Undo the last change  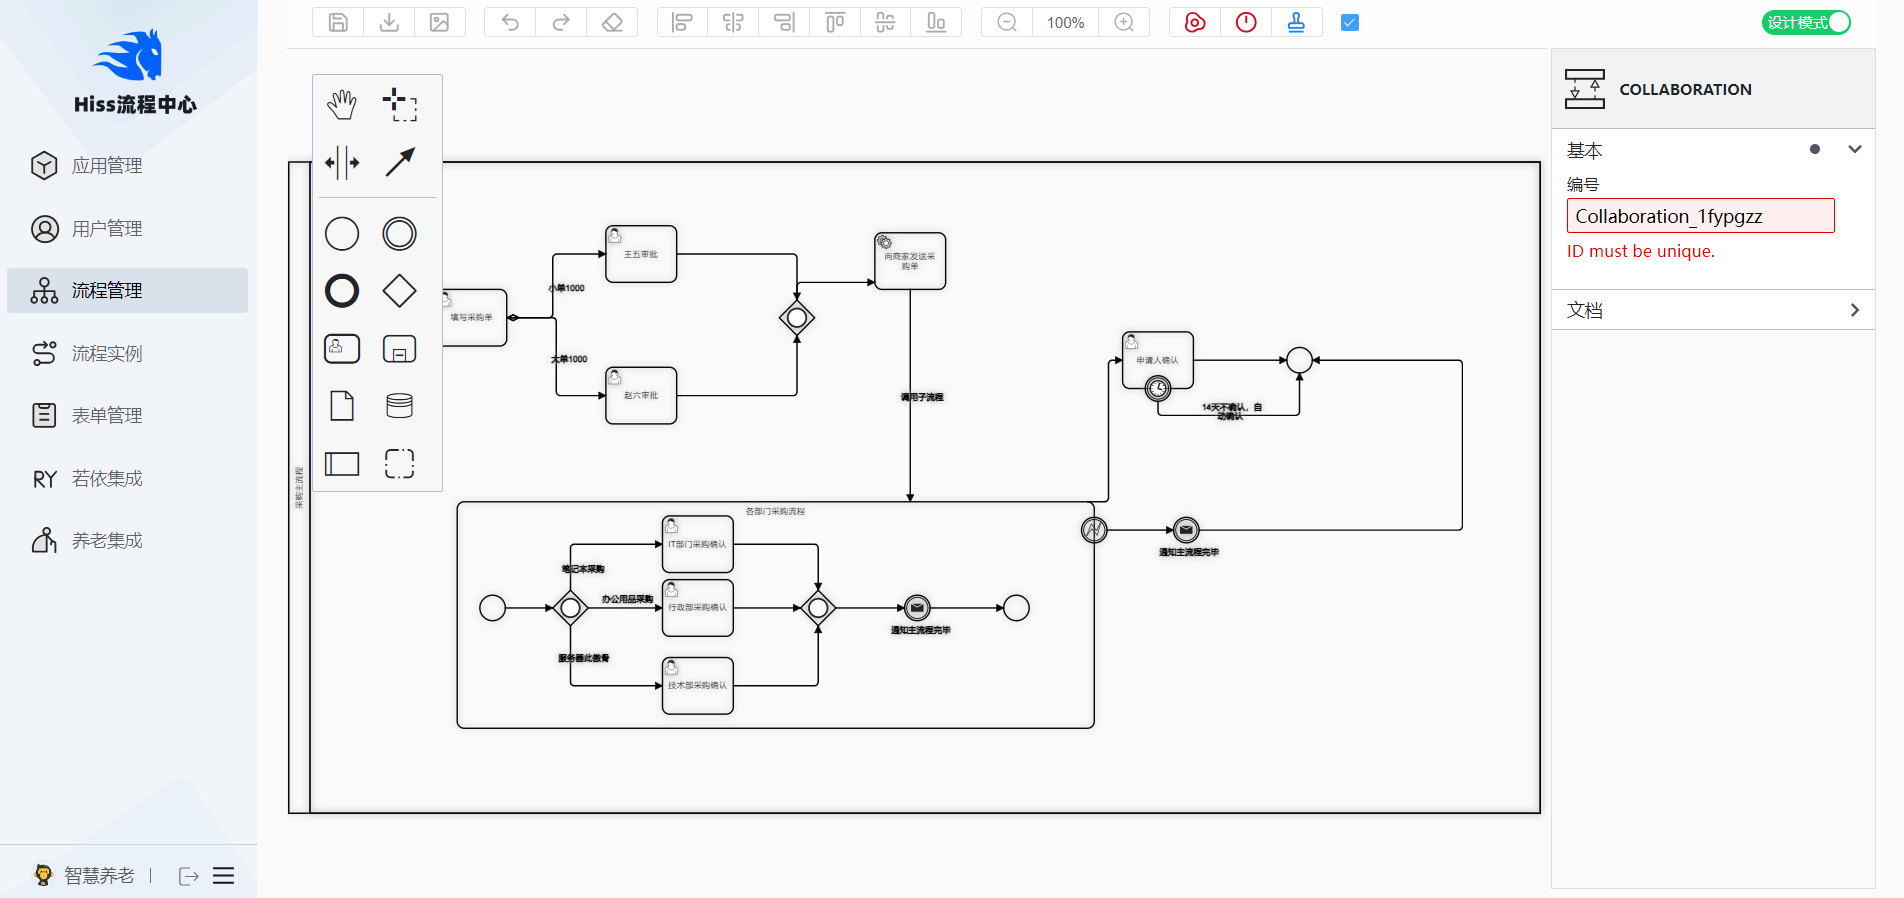coord(510,22)
